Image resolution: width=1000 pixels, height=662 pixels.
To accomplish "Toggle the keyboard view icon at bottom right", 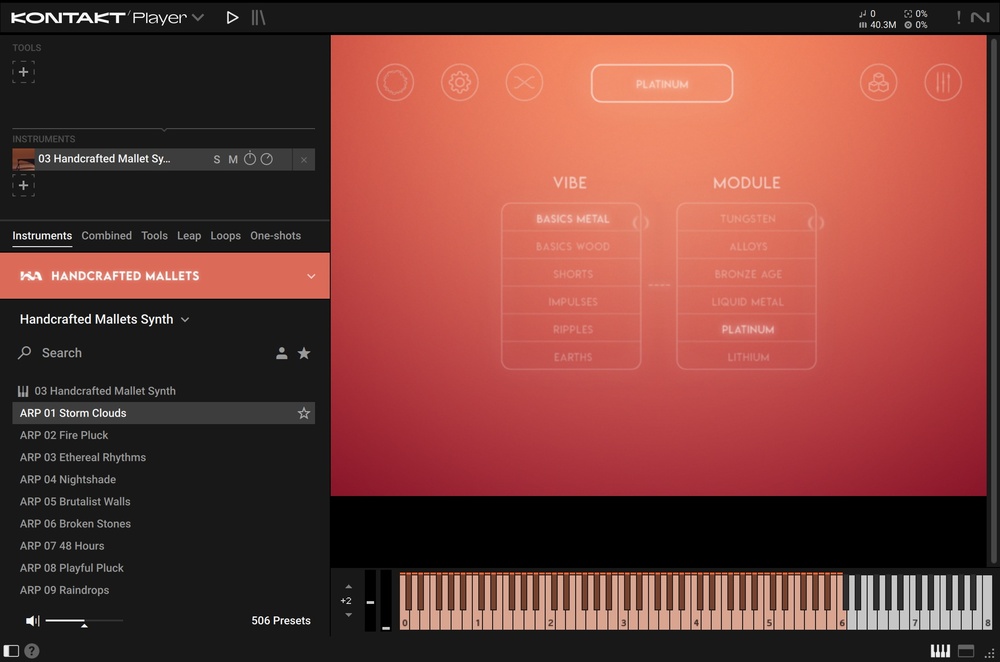I will point(940,651).
